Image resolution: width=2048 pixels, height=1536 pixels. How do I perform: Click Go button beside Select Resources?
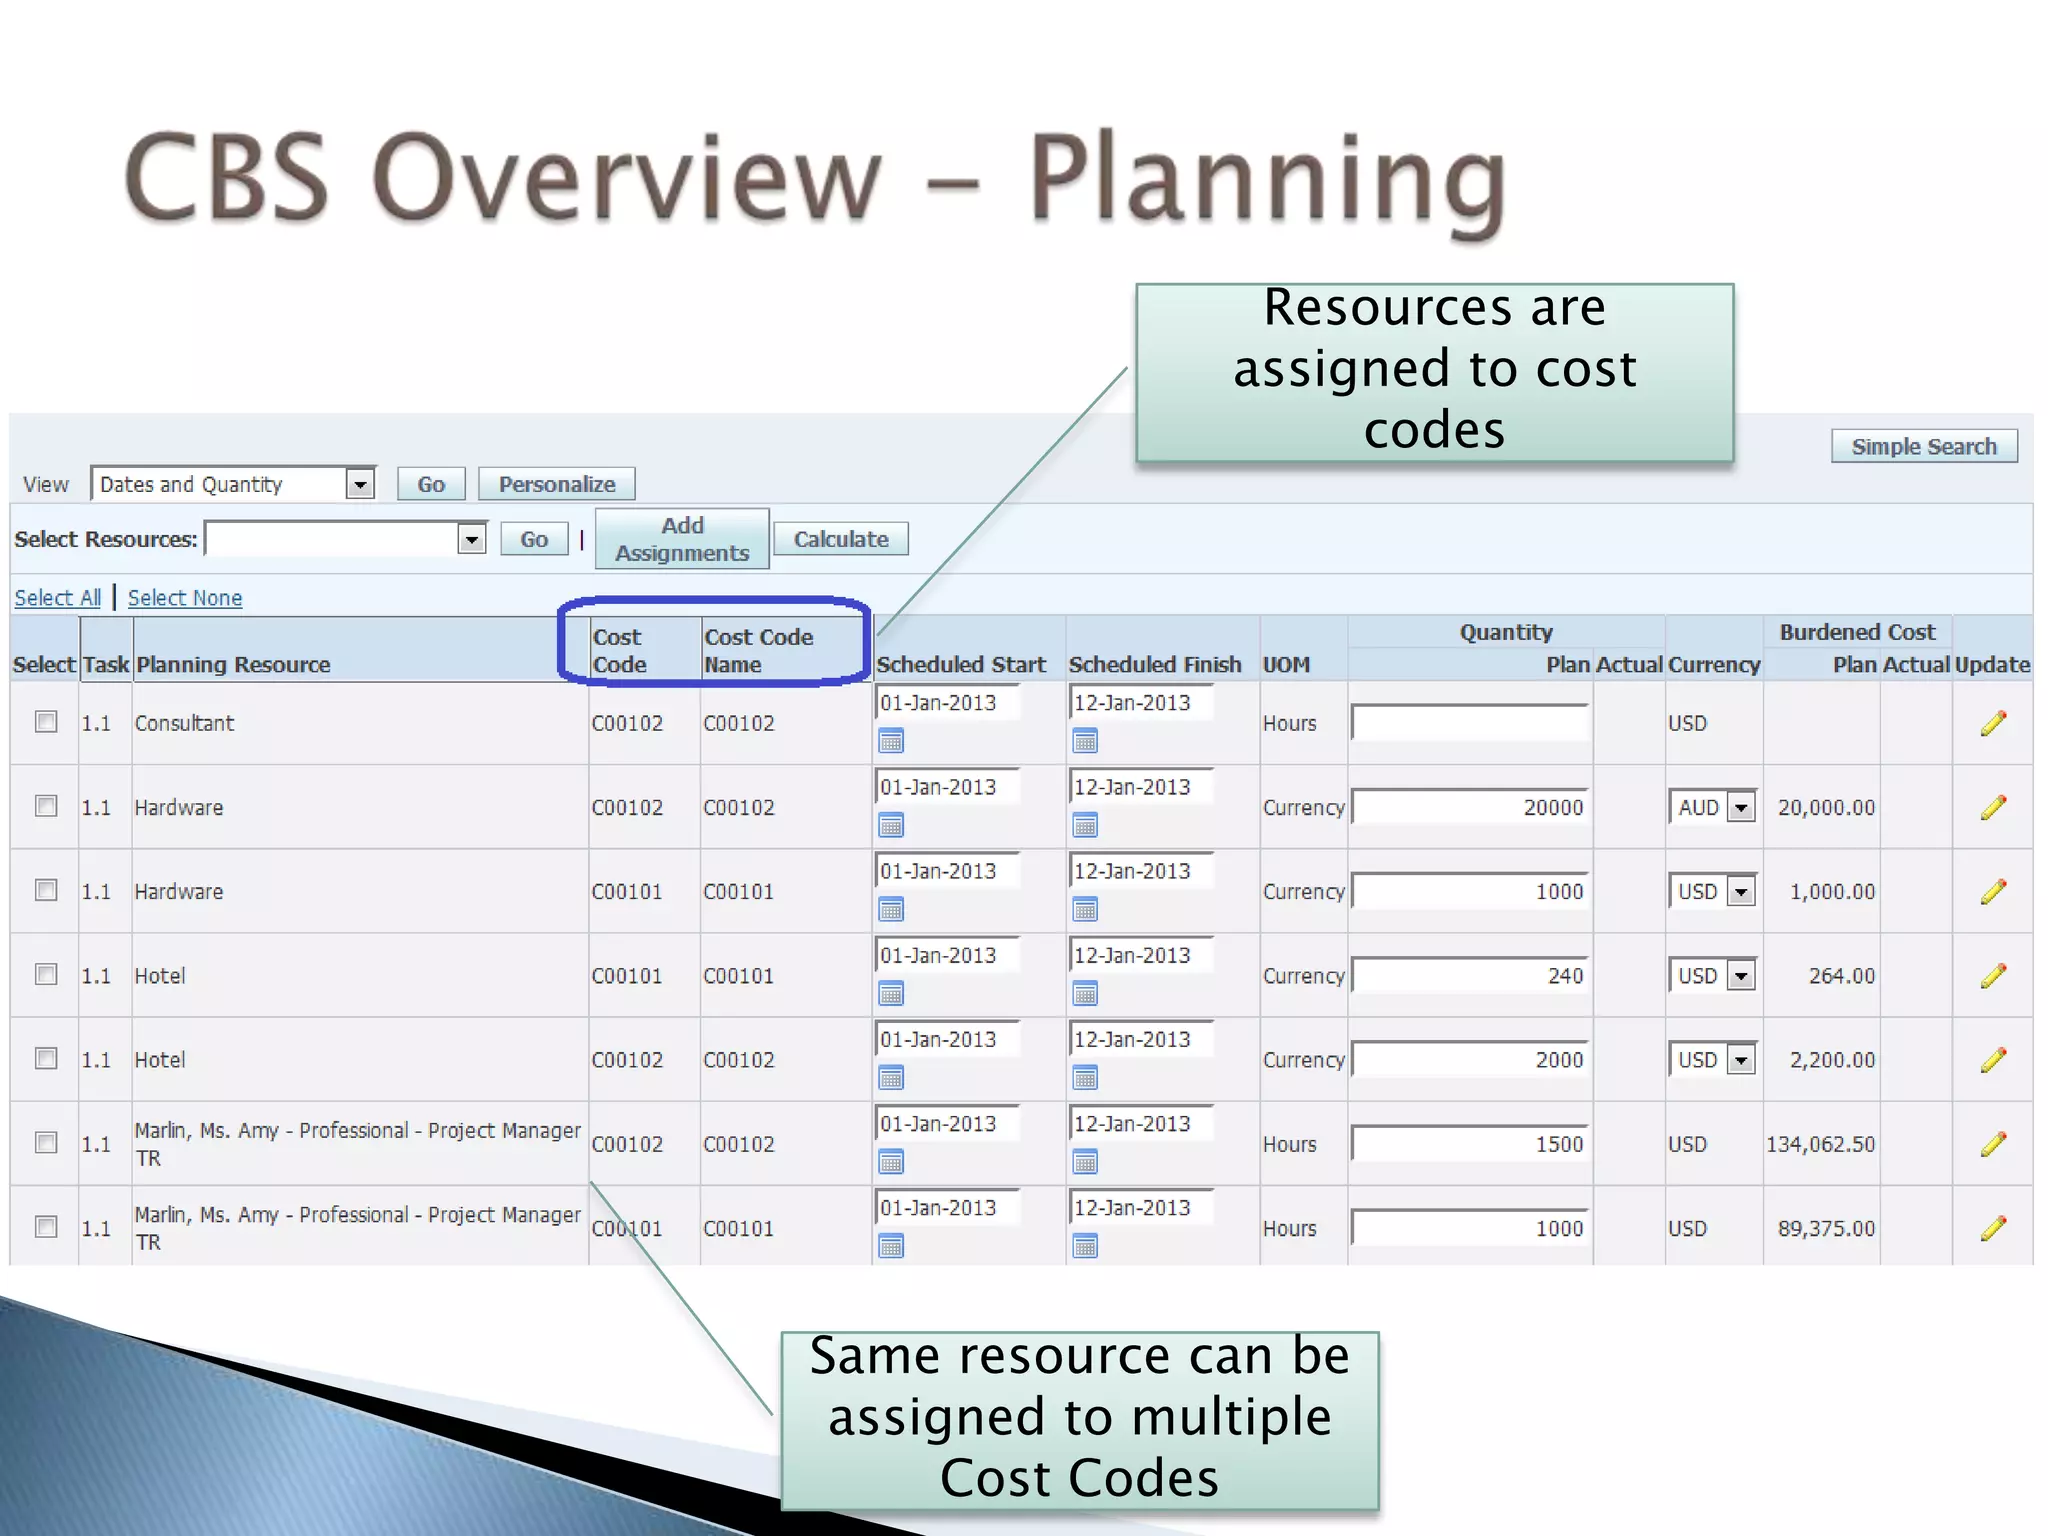tap(534, 539)
